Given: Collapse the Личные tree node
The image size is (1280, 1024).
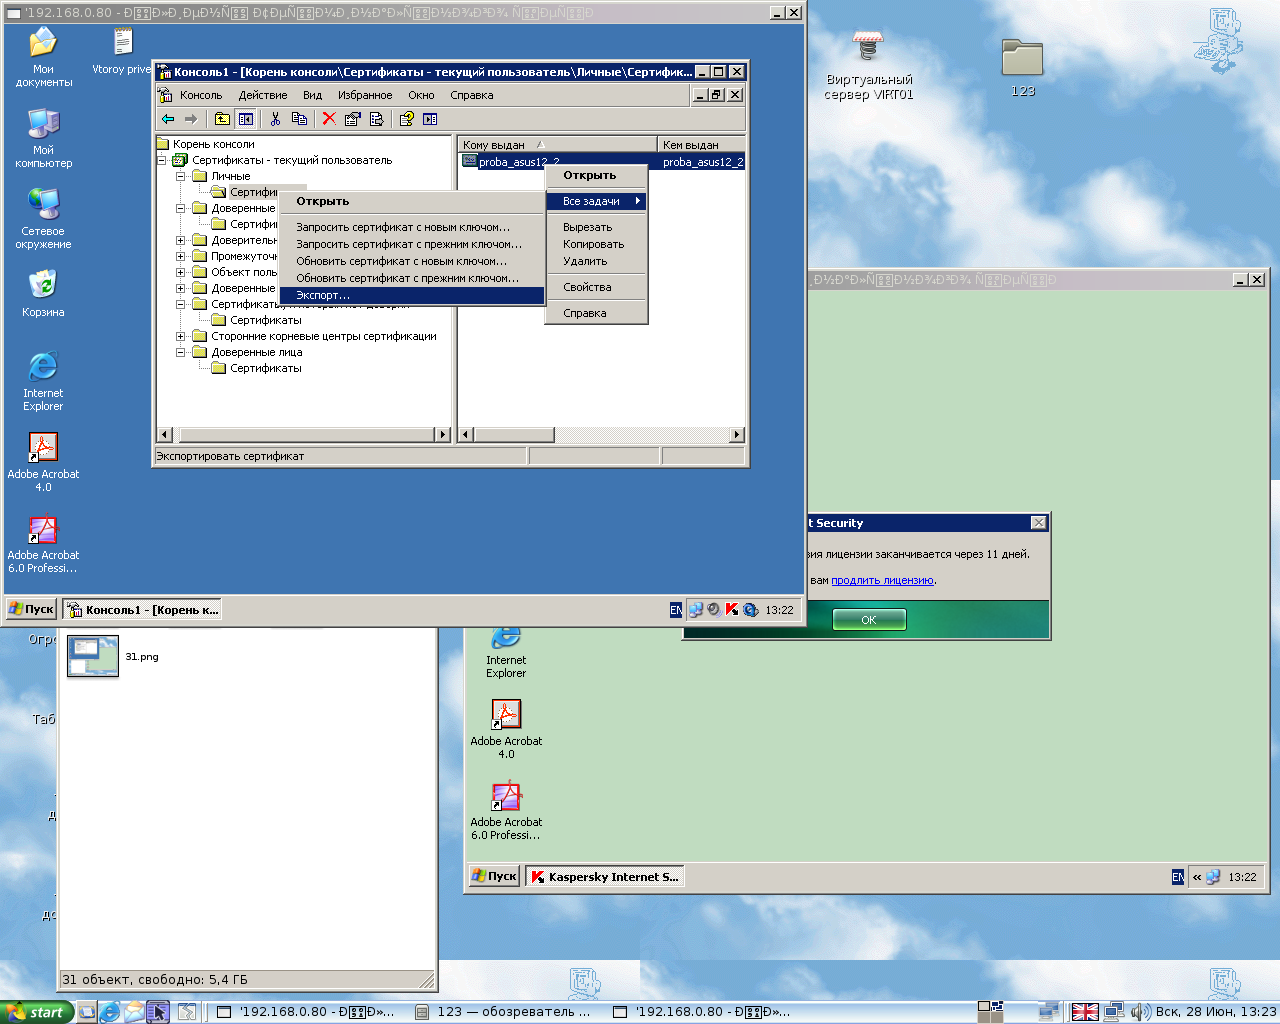Looking at the screenshot, I should [x=181, y=177].
